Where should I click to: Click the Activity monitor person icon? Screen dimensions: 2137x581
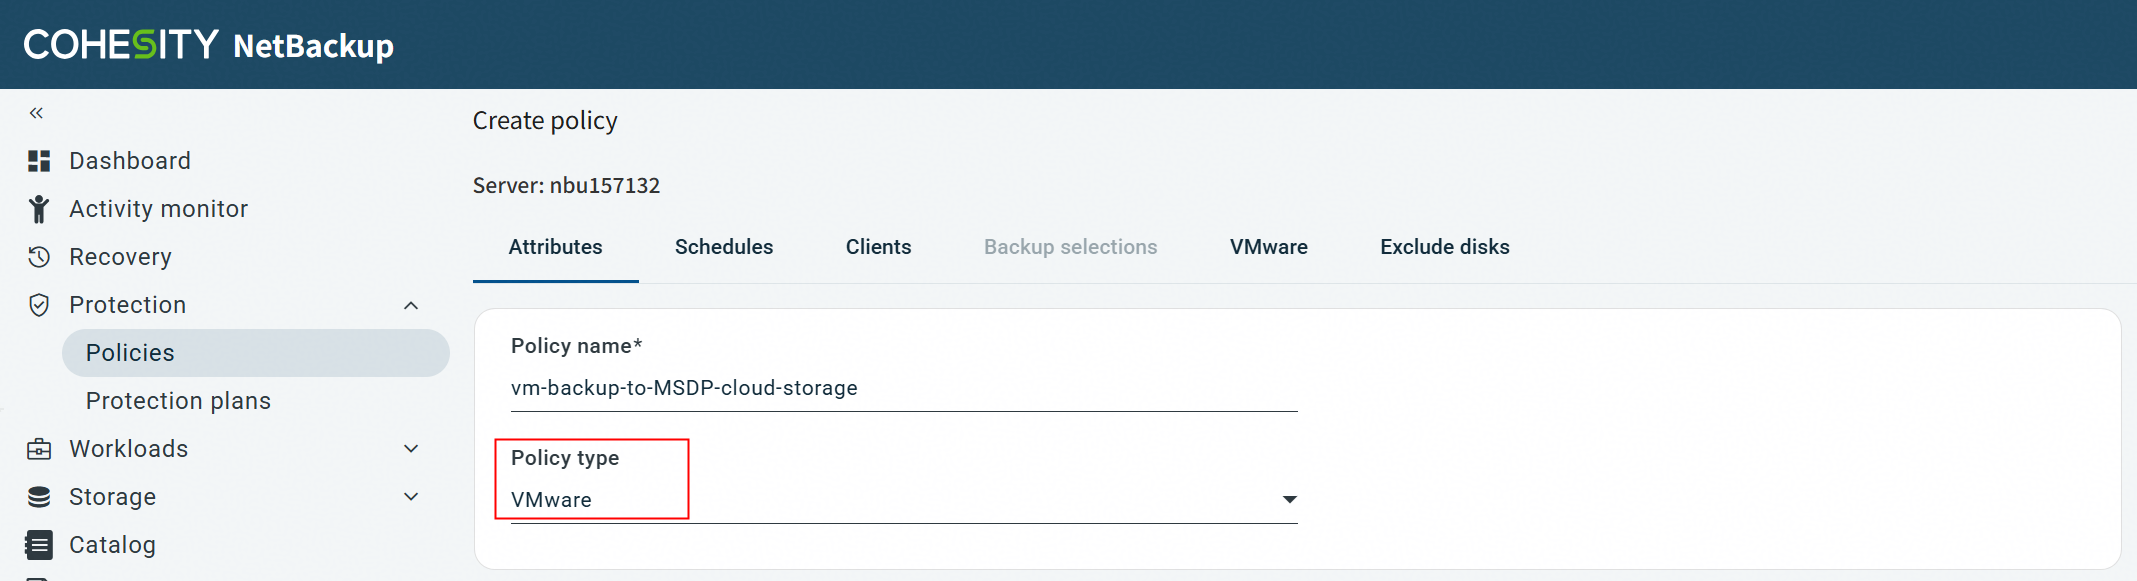tap(39, 209)
